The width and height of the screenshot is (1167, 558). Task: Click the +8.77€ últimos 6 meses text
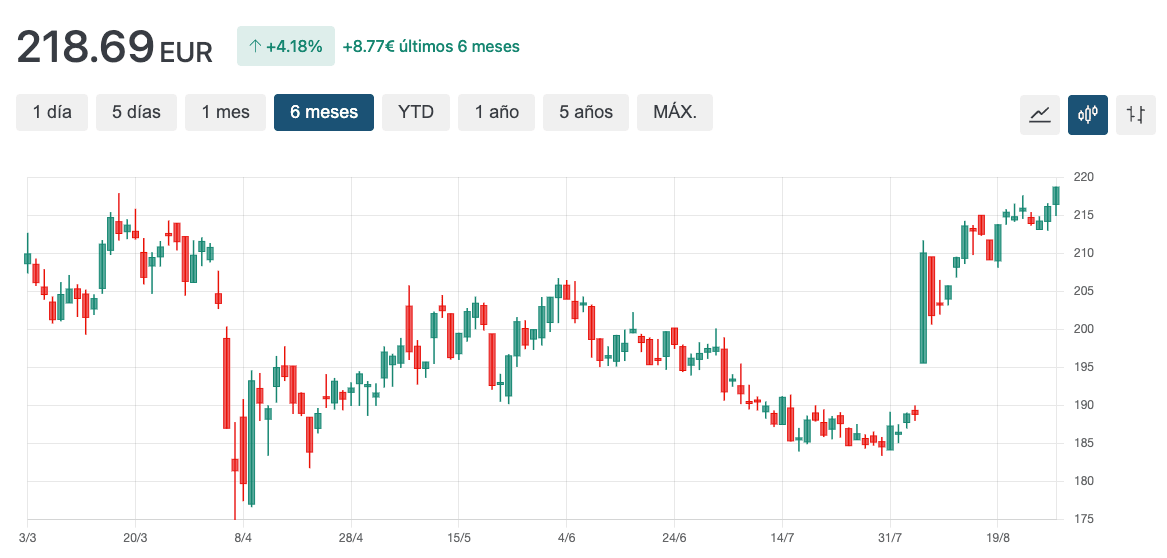pos(430,46)
